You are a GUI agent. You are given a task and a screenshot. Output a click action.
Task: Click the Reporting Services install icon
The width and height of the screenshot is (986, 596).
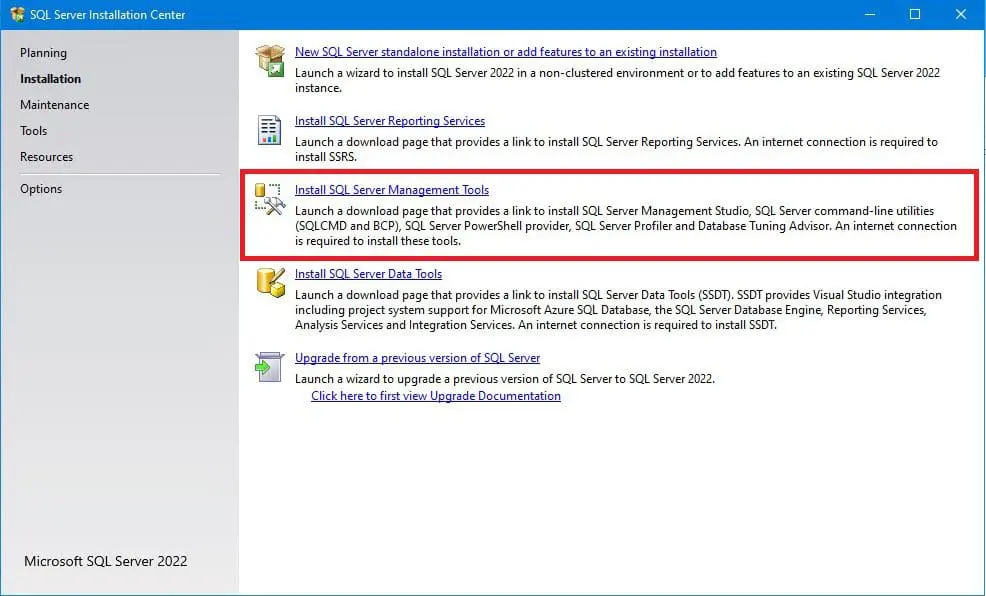coord(268,129)
